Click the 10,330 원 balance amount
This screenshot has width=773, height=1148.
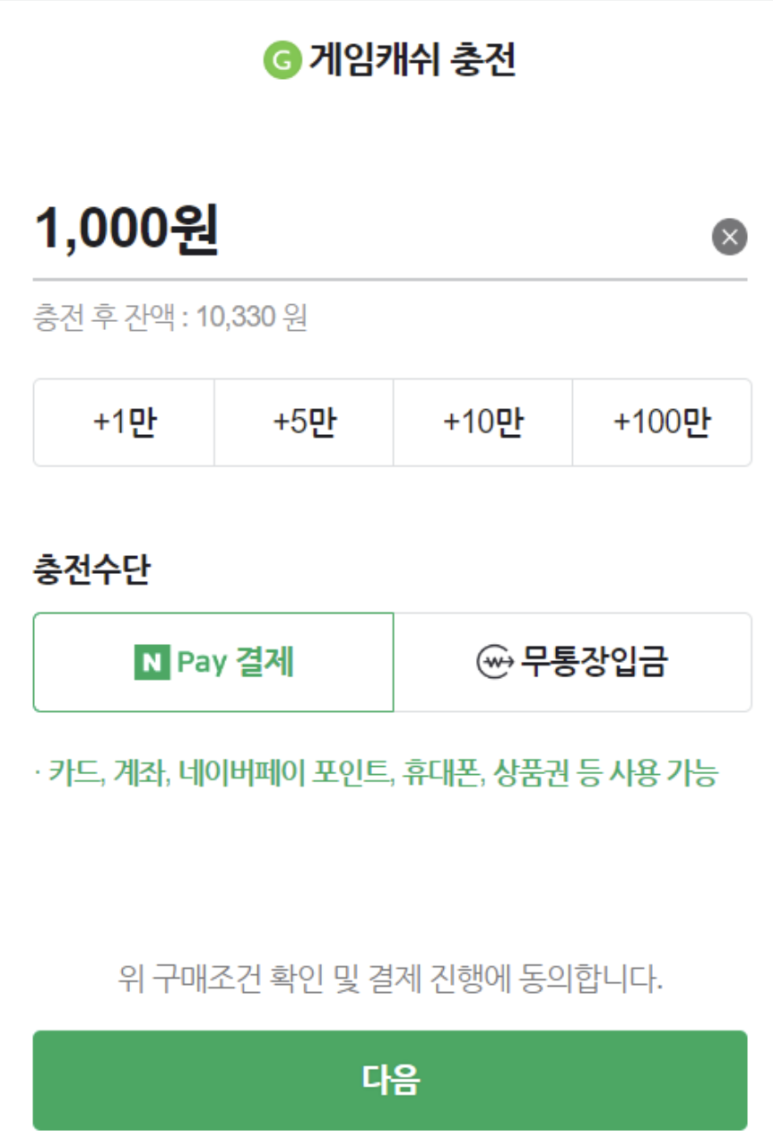[x=251, y=318]
